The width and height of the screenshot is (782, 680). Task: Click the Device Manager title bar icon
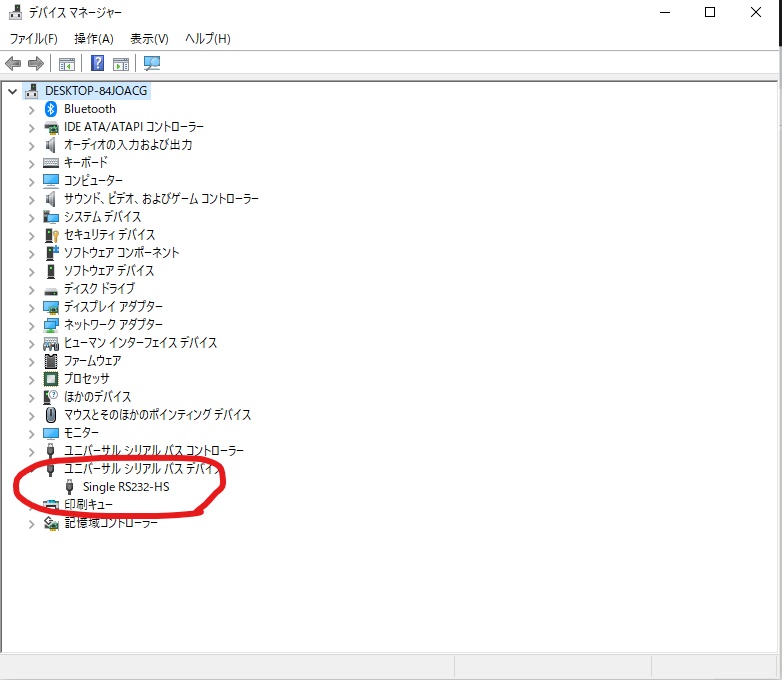pyautogui.click(x=15, y=12)
